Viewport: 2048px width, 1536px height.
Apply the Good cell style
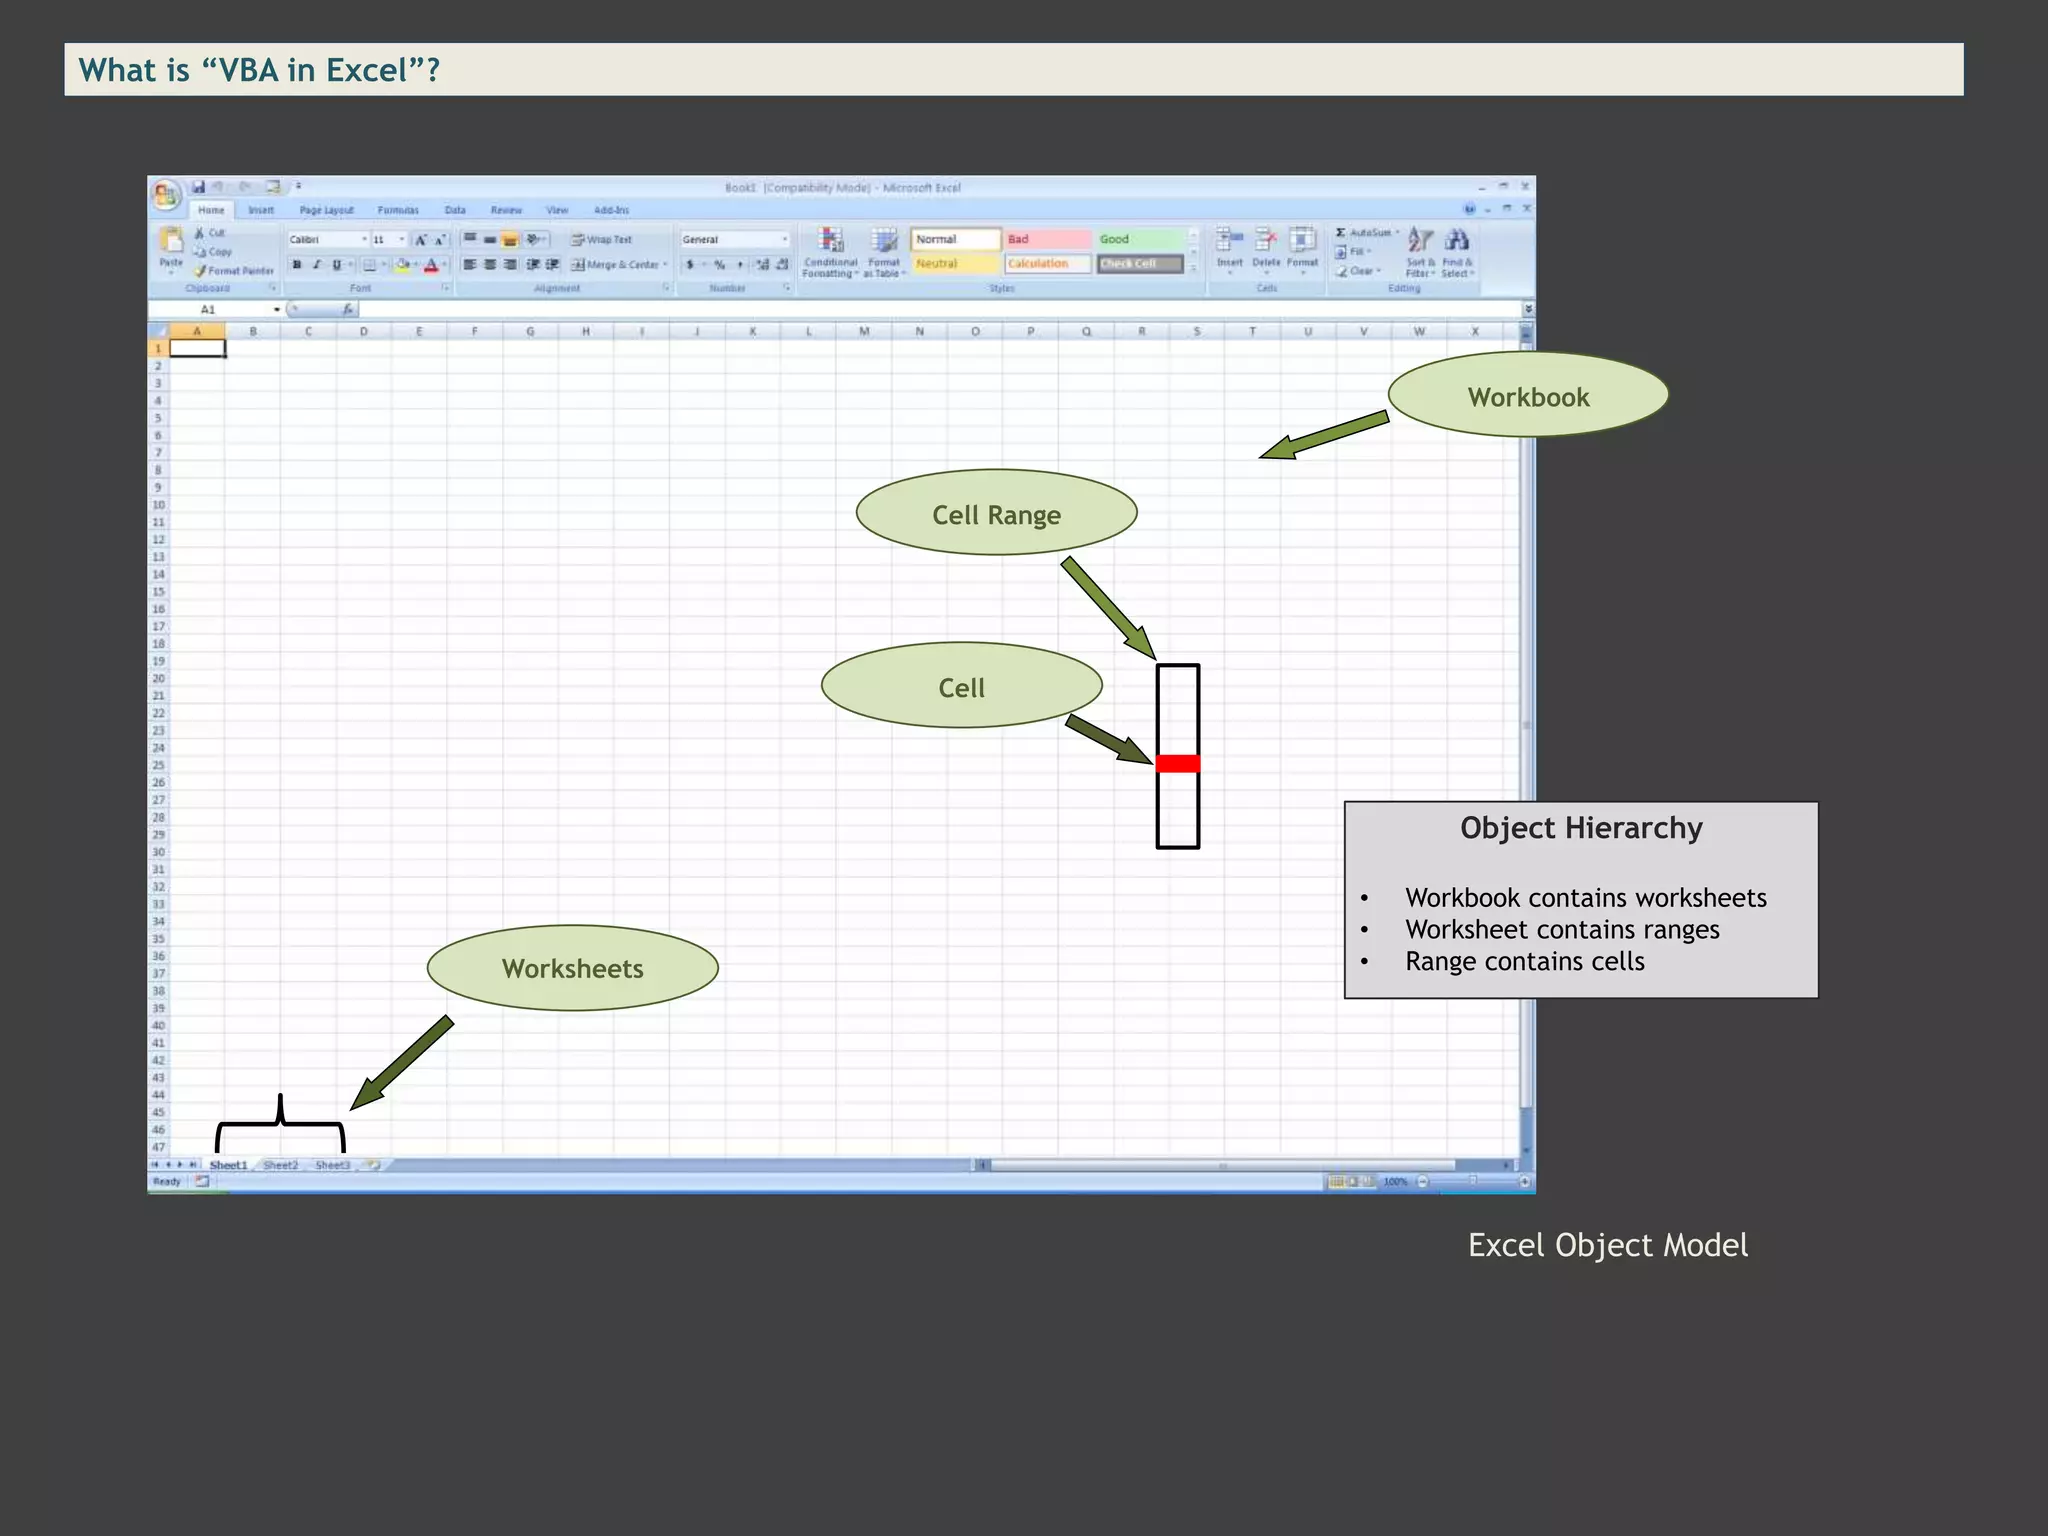1140,240
